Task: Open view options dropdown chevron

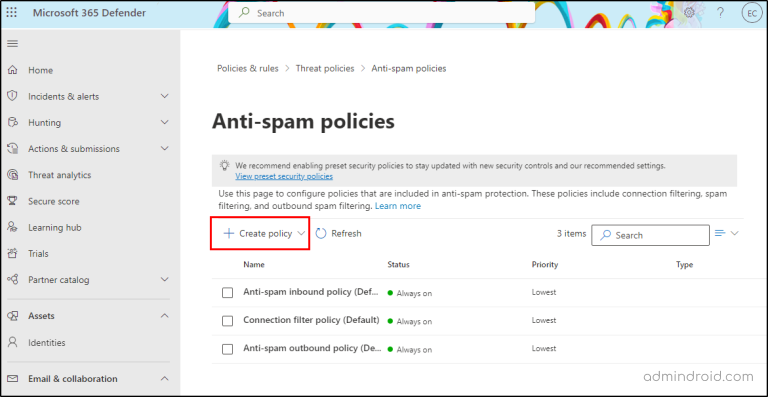Action: point(734,233)
